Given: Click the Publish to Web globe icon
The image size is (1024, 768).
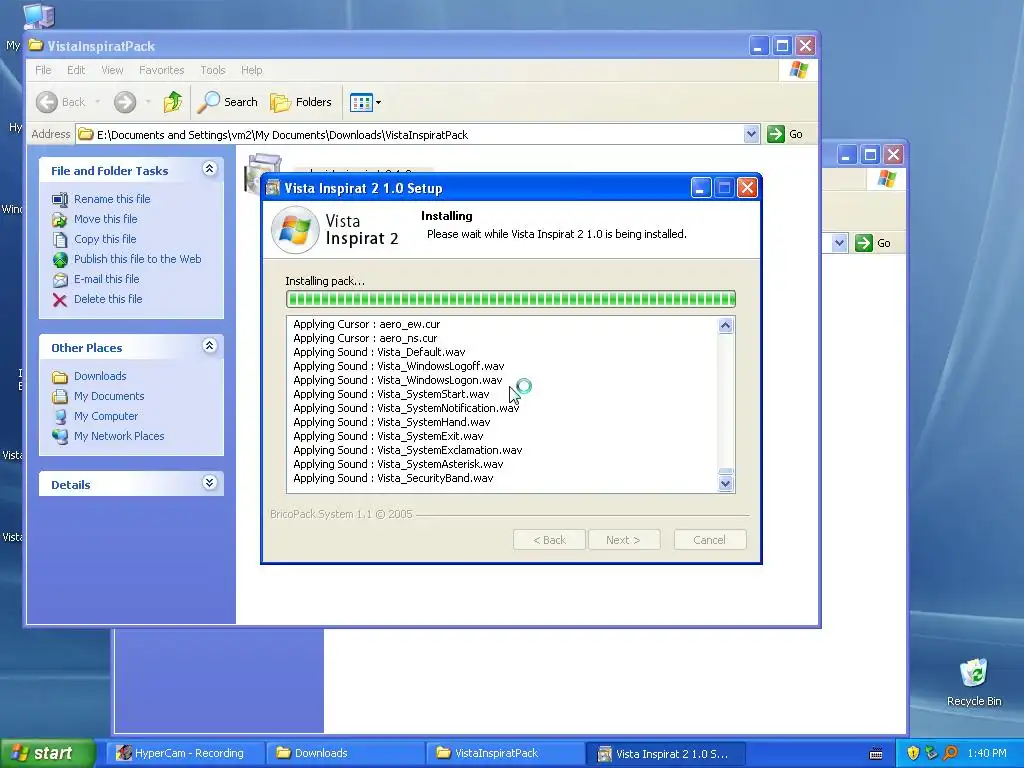Looking at the screenshot, I should [59, 260].
